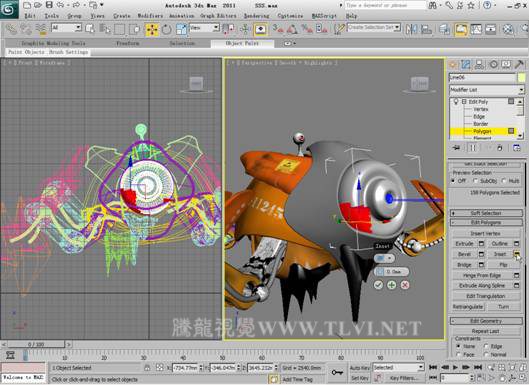Screen dimensions: 529x385
Task: Click the Save file icon in quick access toolbar
Action: (49, 5)
